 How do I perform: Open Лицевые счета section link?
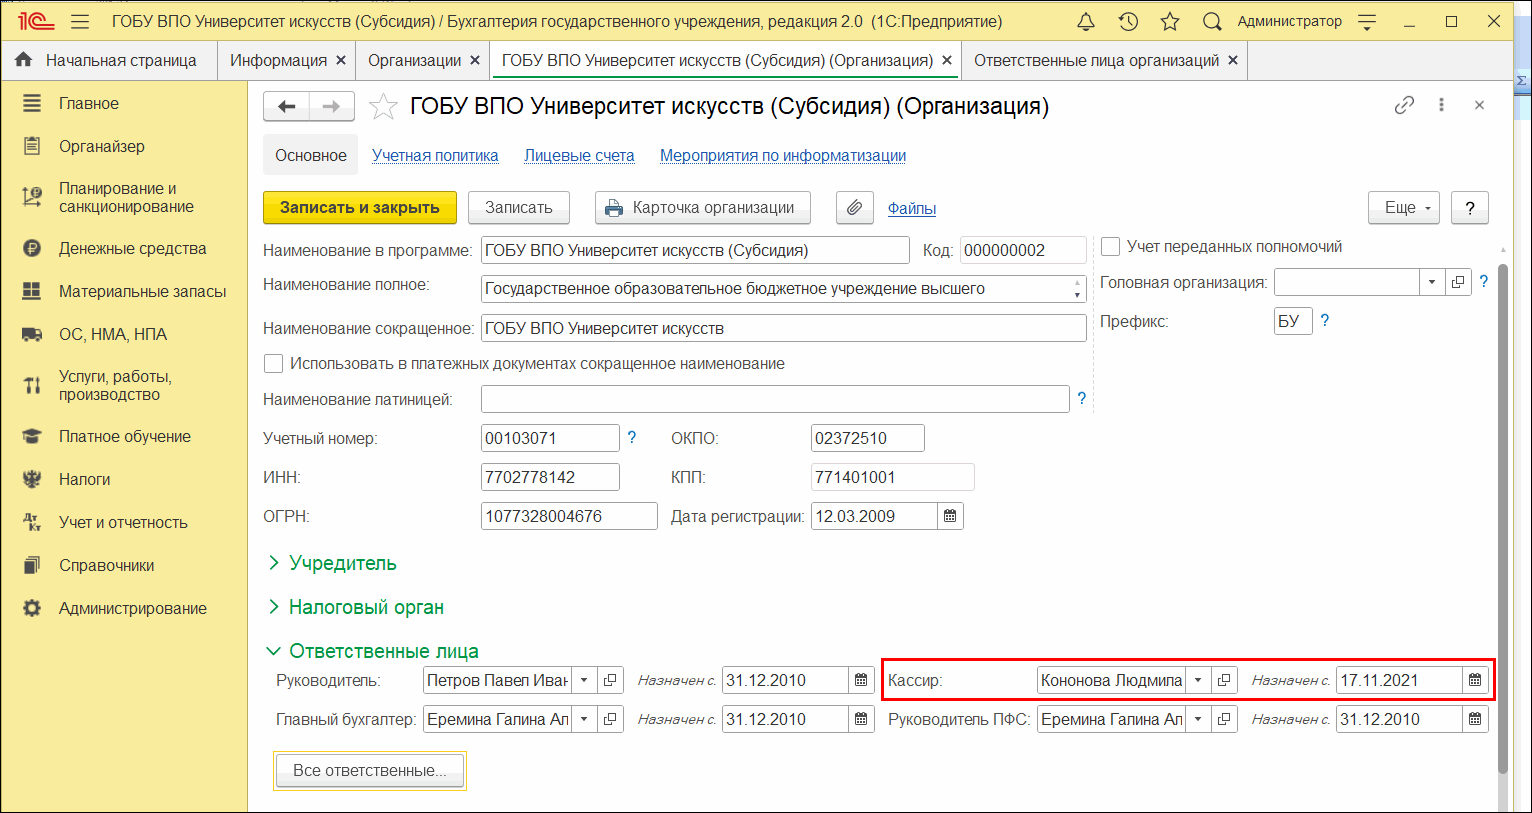pos(579,155)
